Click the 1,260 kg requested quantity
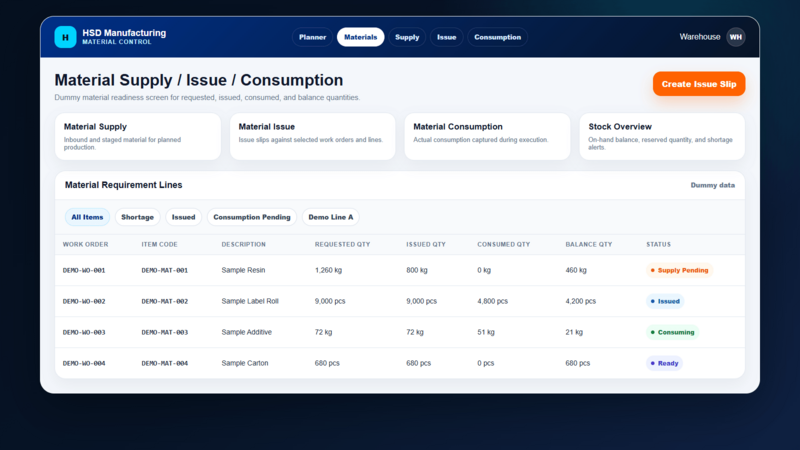Screen dimensions: 800x450 click(x=328, y=270)
